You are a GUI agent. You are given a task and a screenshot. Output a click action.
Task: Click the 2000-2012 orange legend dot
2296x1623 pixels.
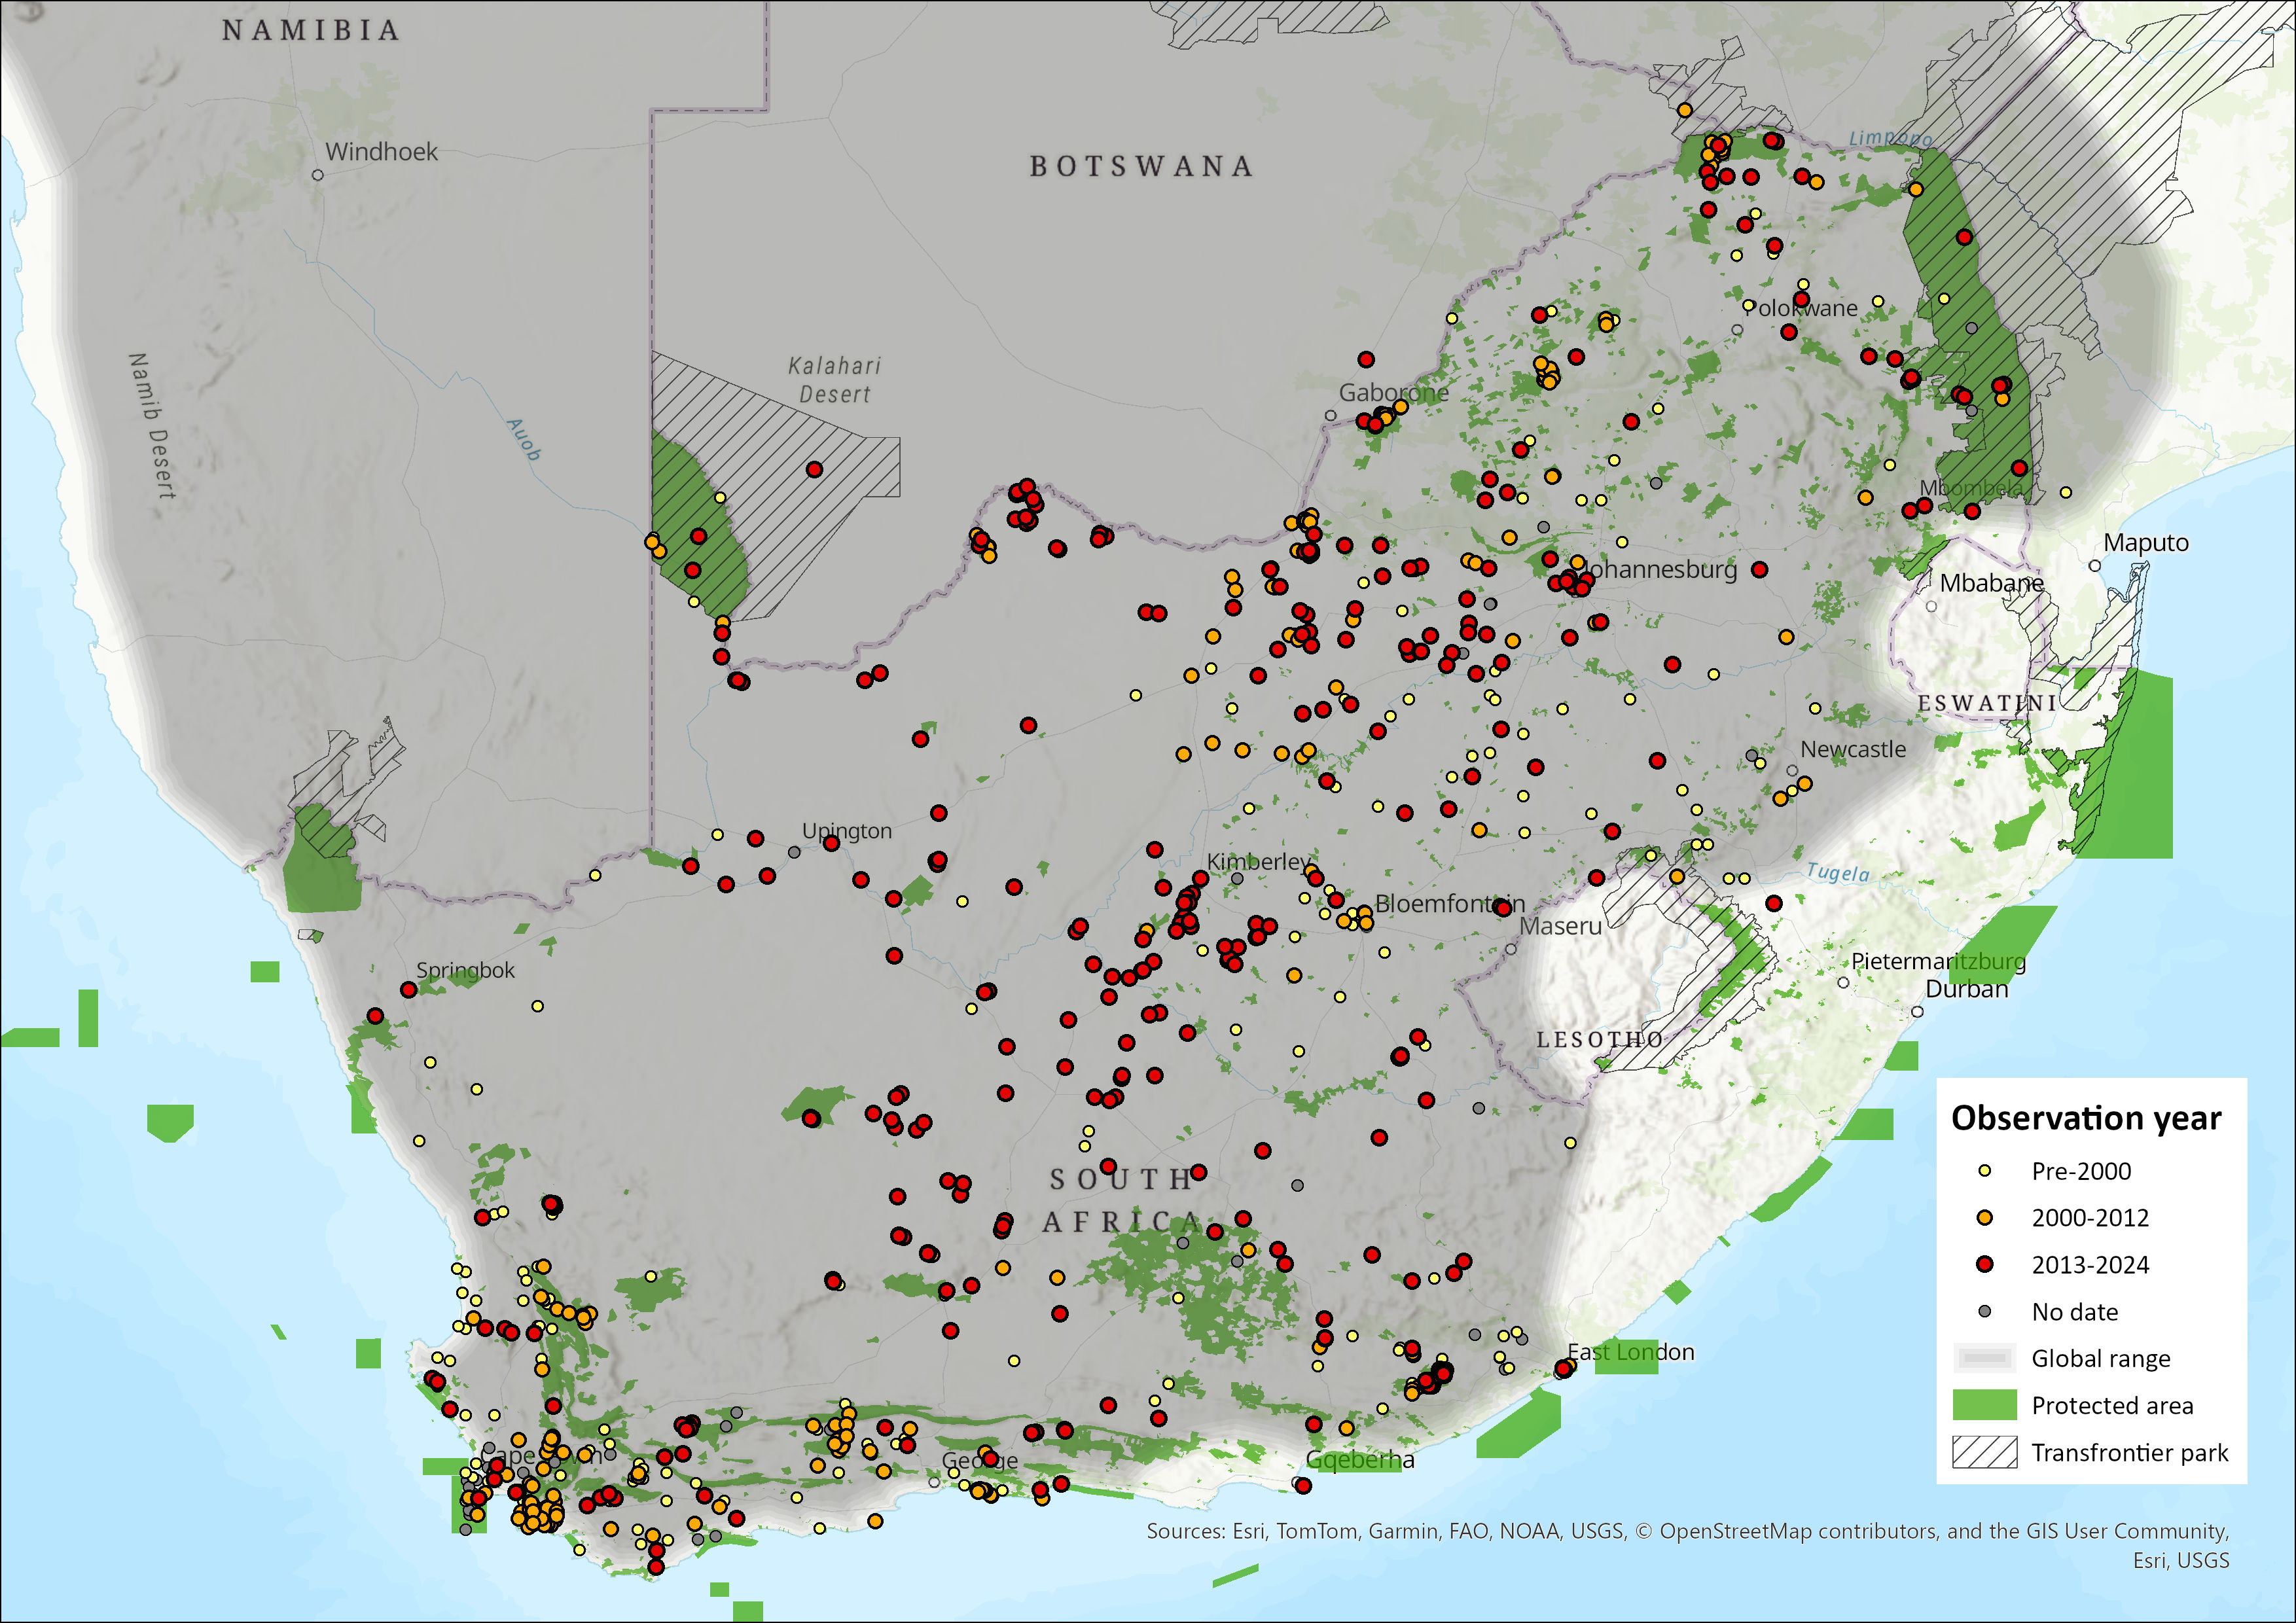pos(1985,1218)
